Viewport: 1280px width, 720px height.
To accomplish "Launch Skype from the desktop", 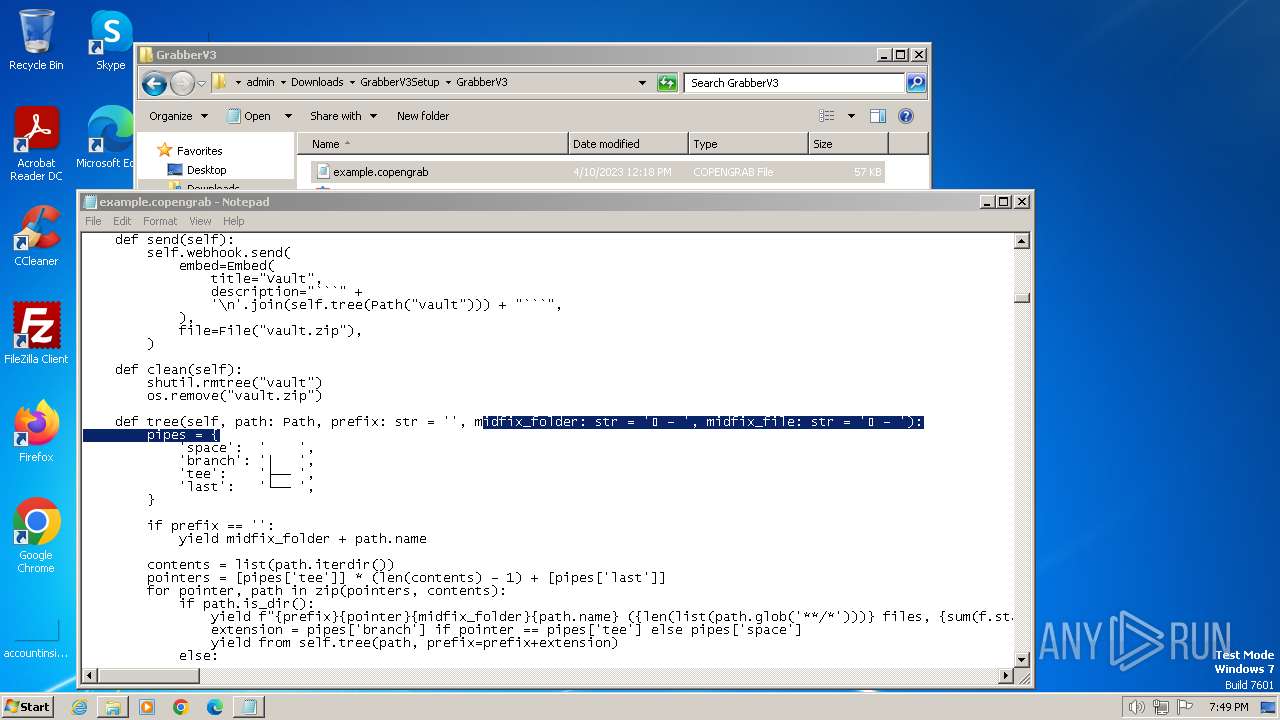I will (x=110, y=40).
